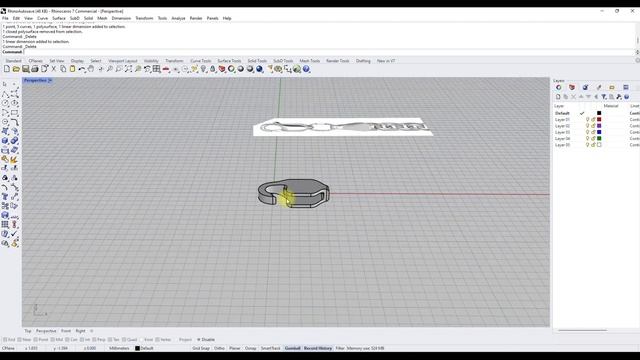Click the Cut scissors icon
Image resolution: width=640 pixels, height=360 pixels.
click(x=54, y=69)
